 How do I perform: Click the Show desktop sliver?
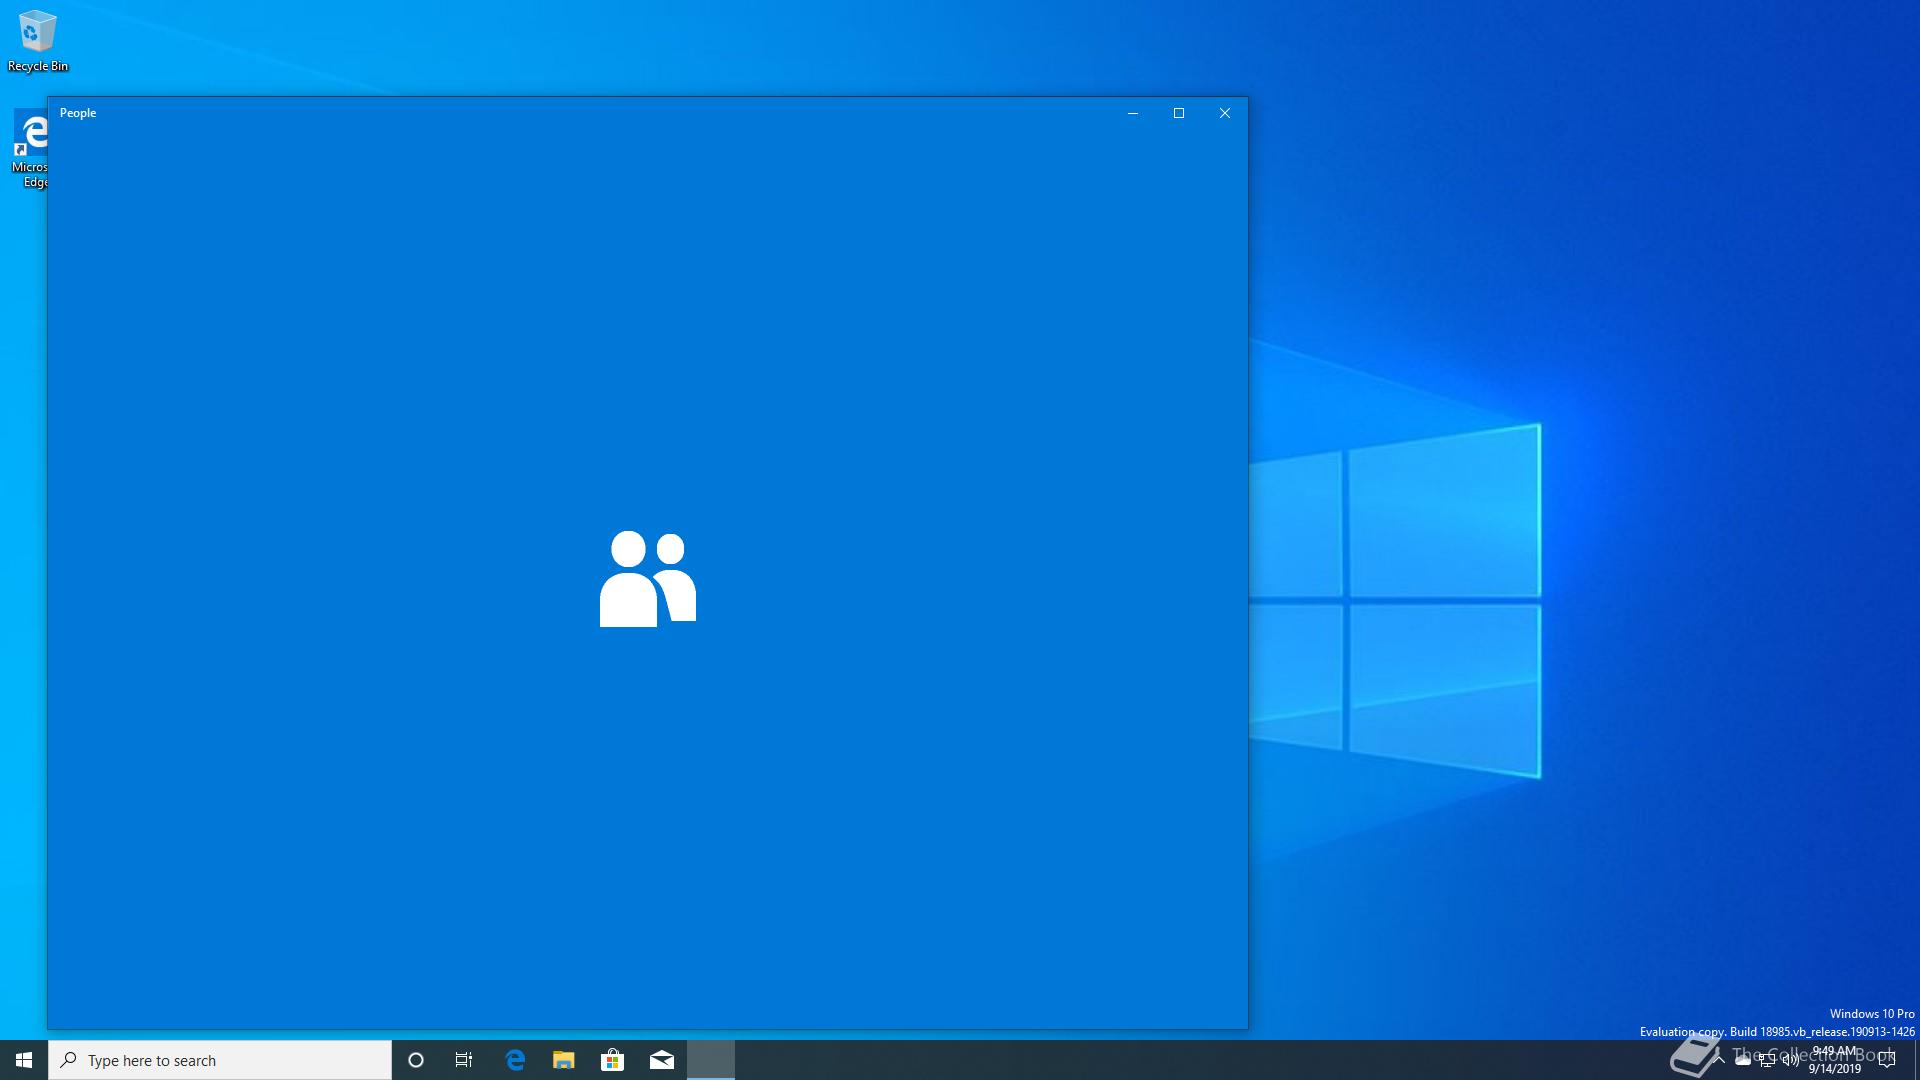[x=1916, y=1060]
